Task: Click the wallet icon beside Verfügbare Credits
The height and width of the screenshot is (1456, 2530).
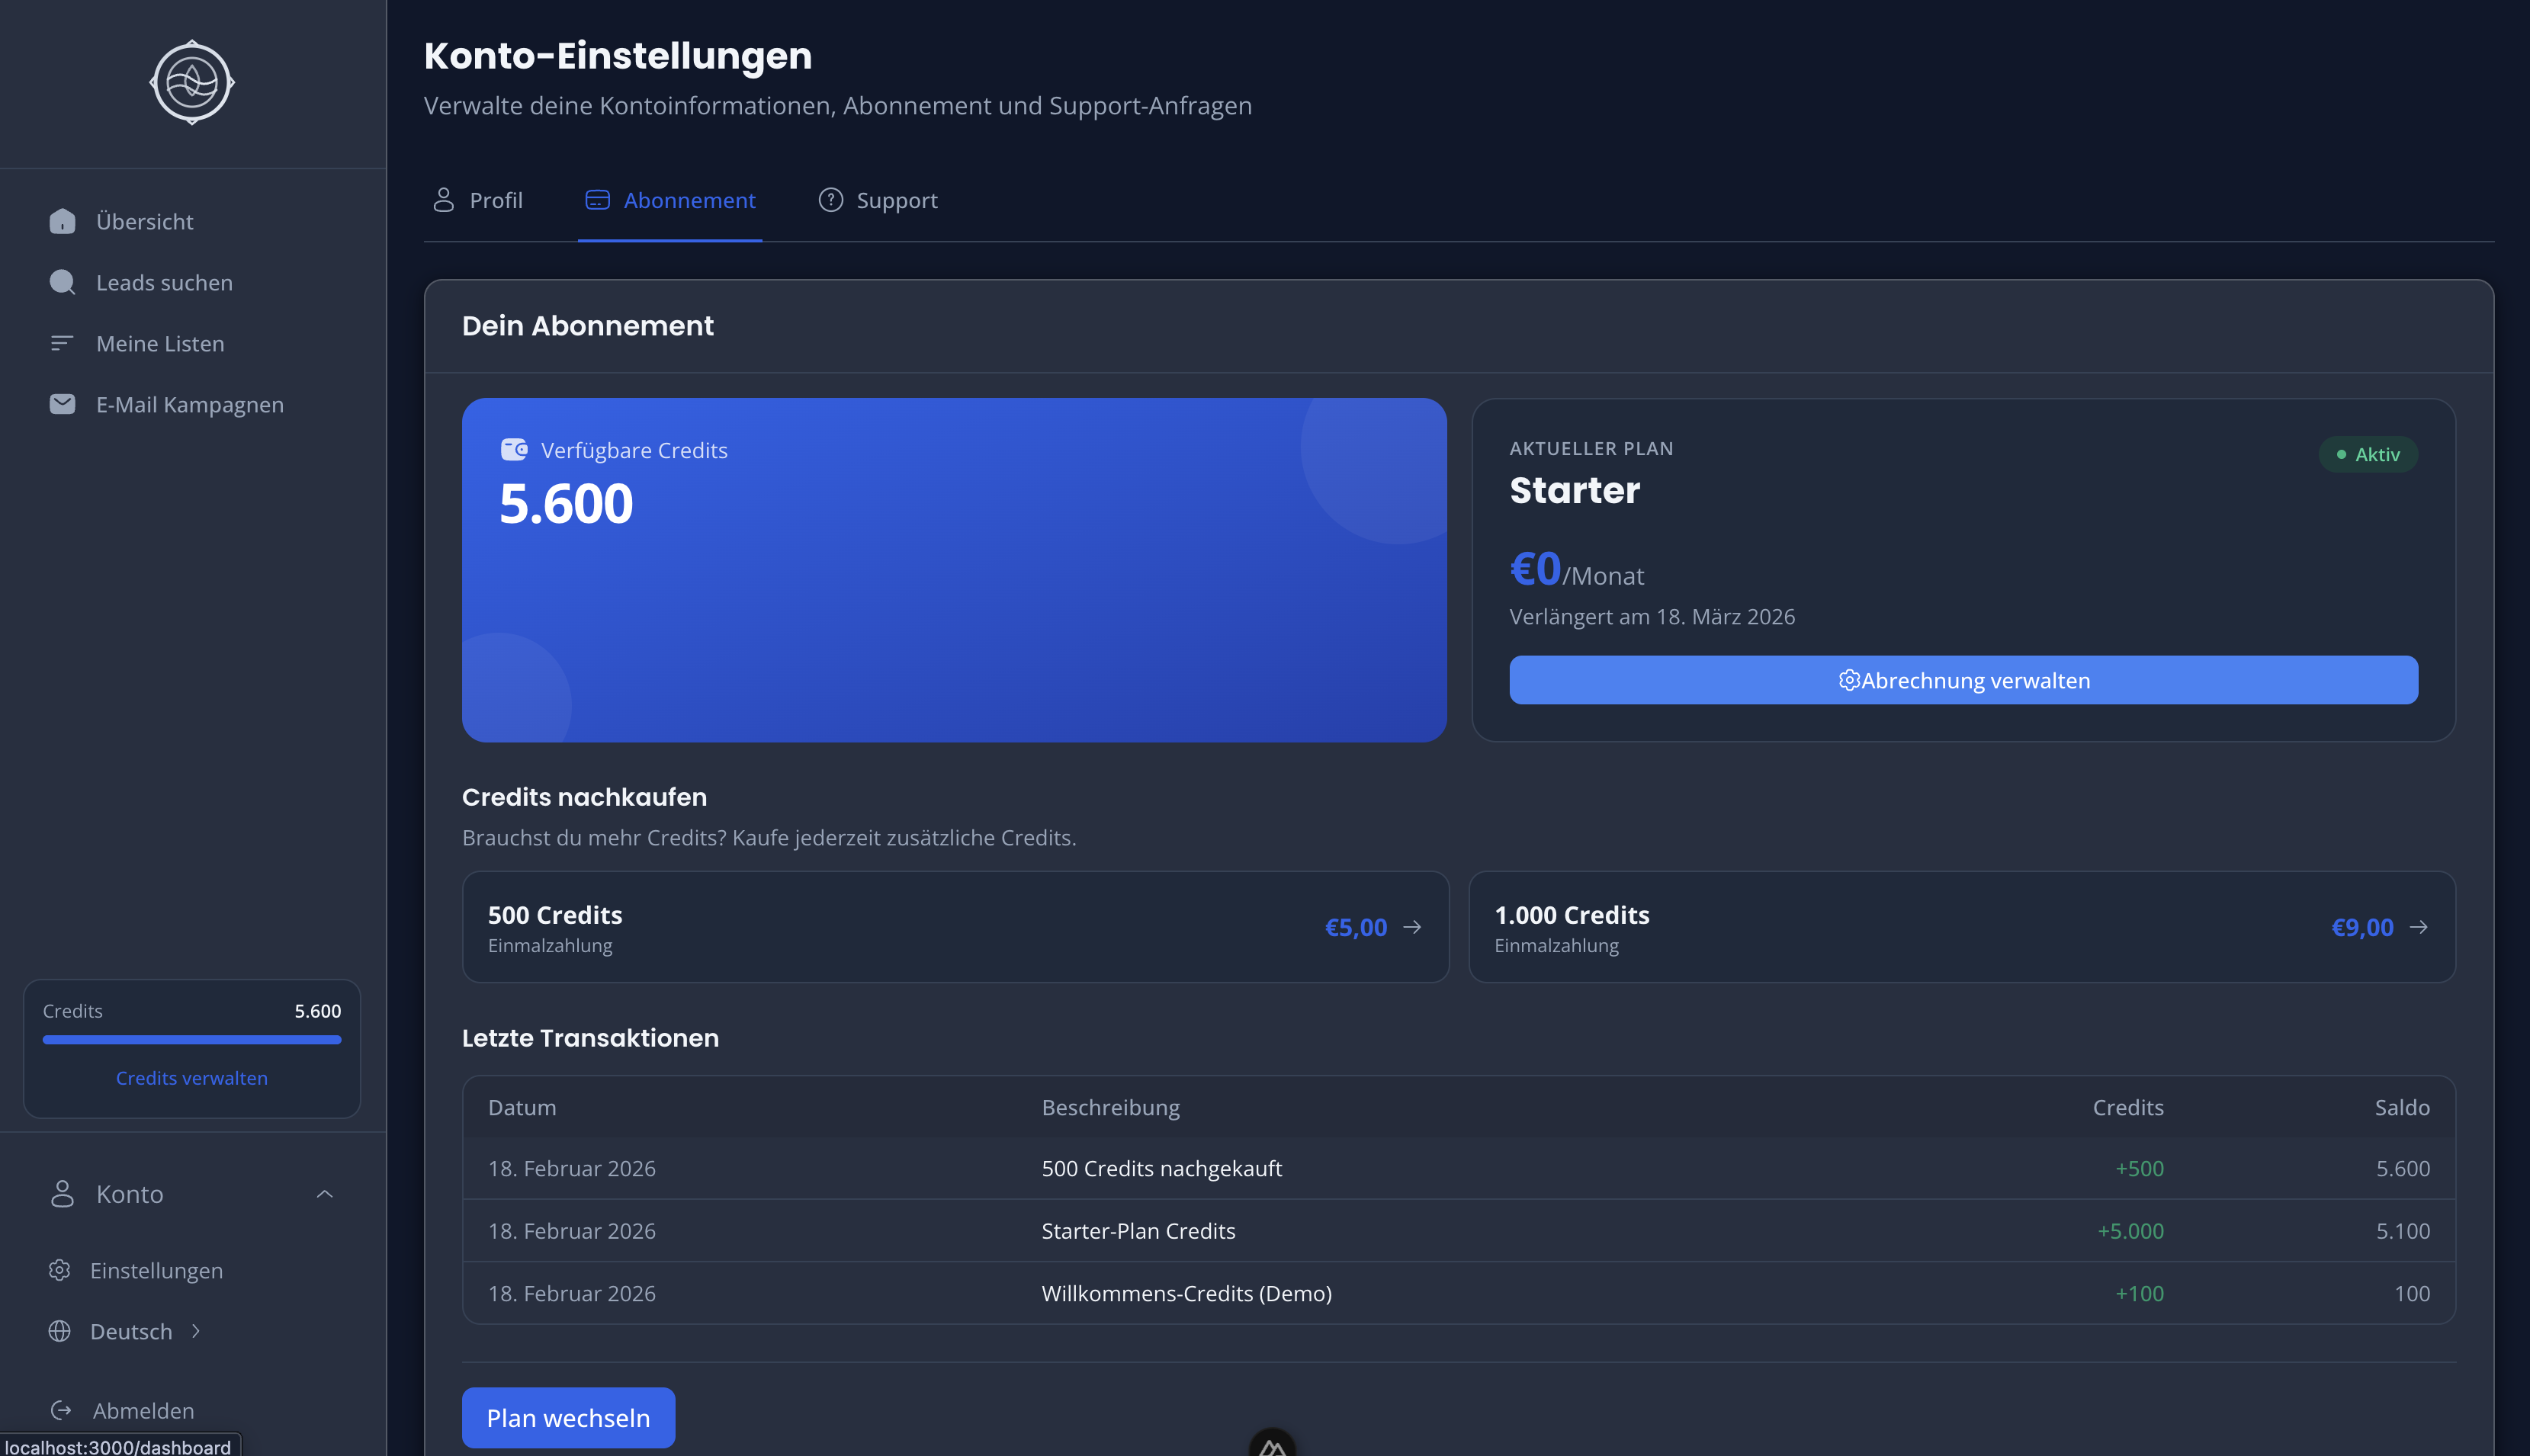Action: (514, 450)
